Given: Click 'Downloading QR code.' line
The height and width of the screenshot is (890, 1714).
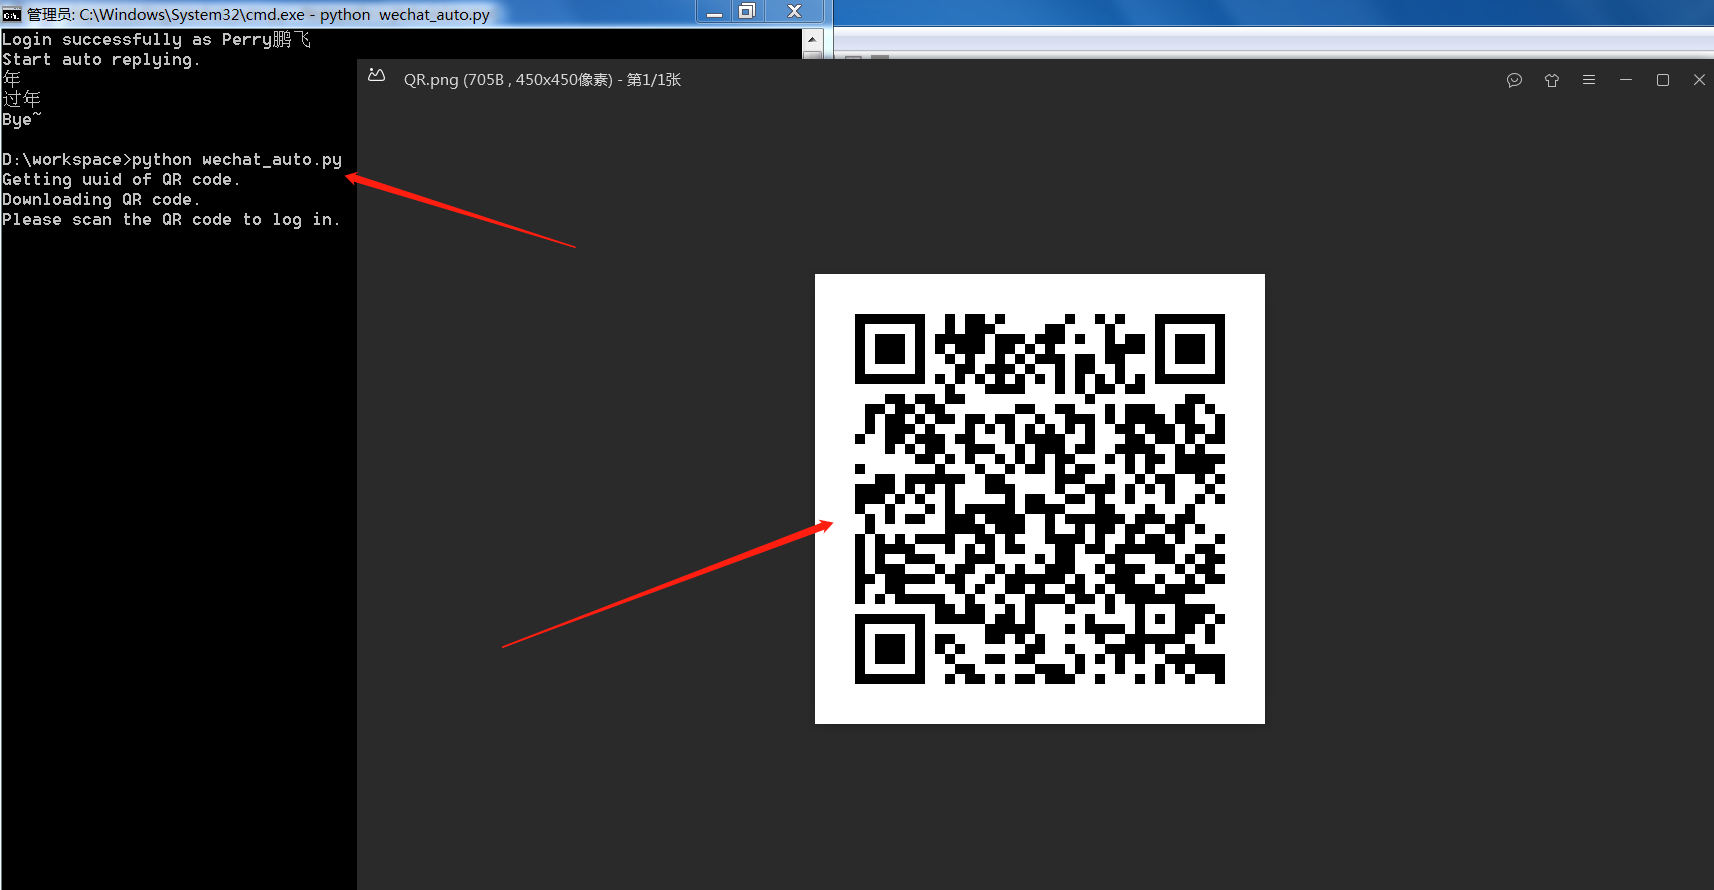Looking at the screenshot, I should [x=101, y=199].
